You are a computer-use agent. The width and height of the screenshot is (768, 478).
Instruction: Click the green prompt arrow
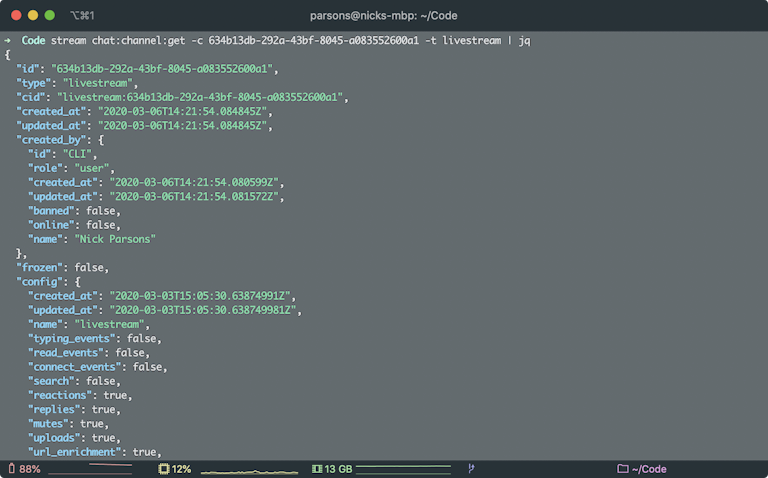tap(8, 40)
